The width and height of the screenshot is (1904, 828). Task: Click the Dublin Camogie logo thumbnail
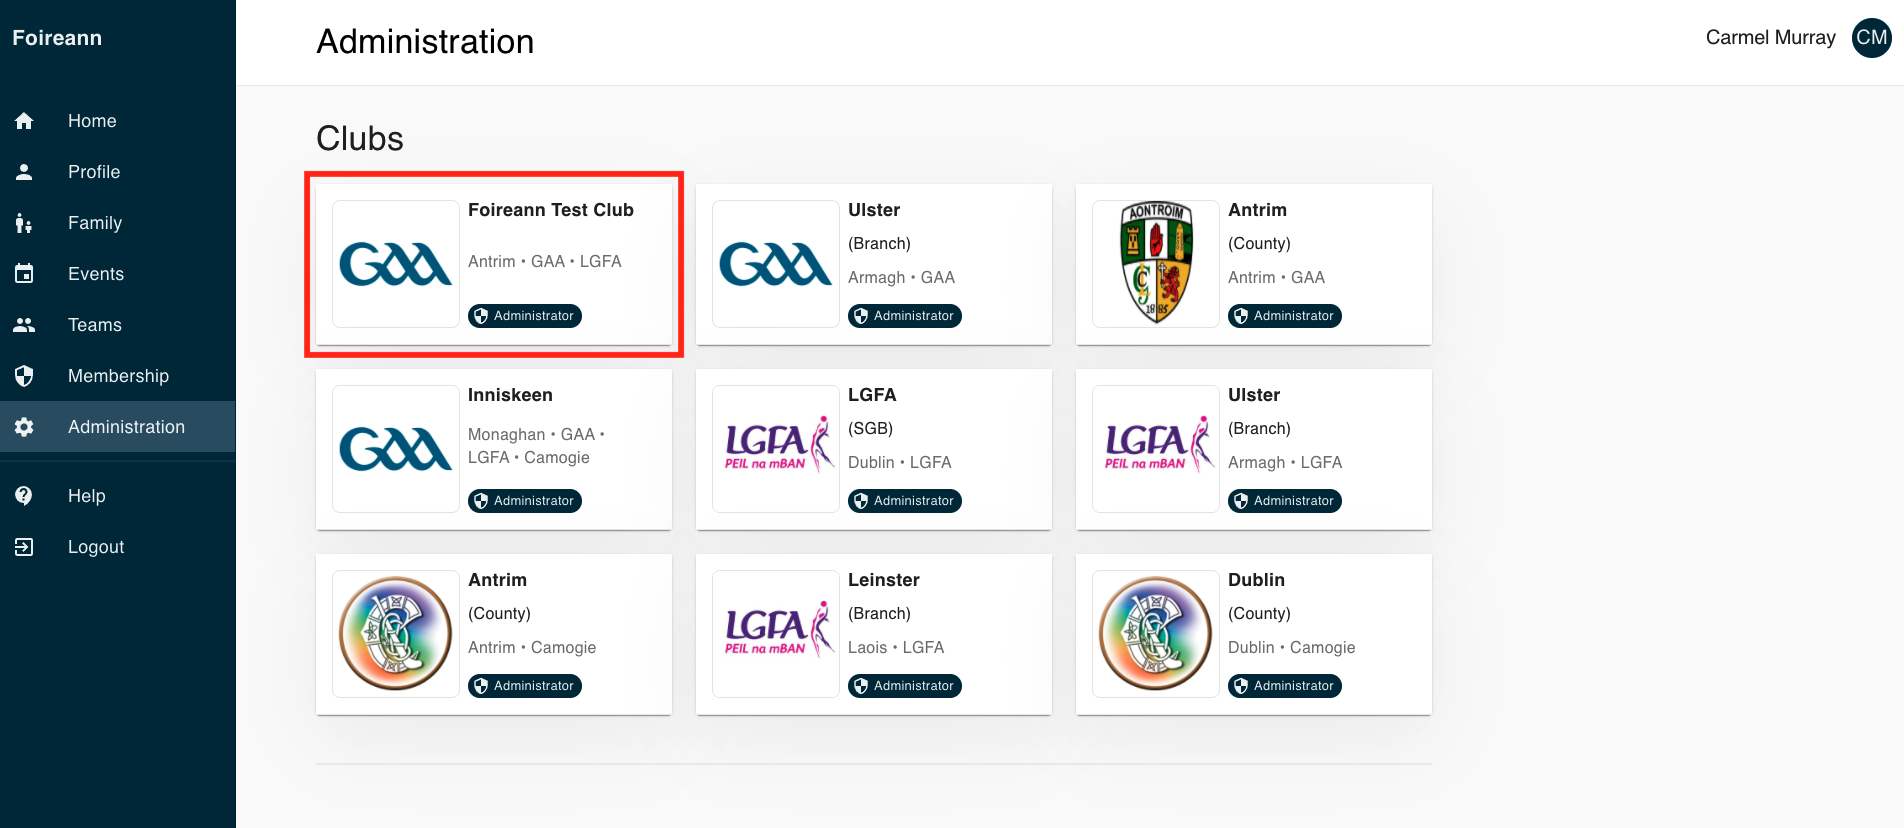tap(1155, 634)
